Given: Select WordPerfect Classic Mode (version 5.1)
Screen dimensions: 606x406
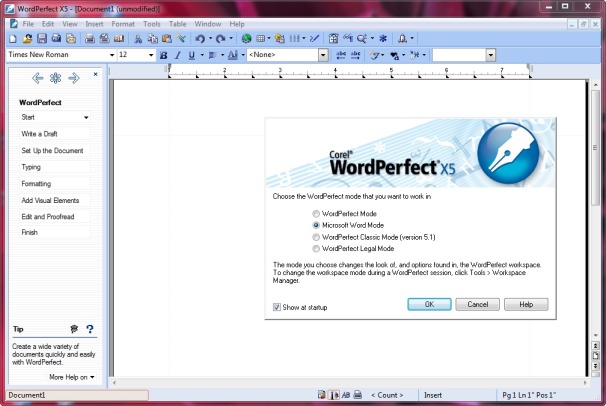Looking at the screenshot, I should coord(316,237).
